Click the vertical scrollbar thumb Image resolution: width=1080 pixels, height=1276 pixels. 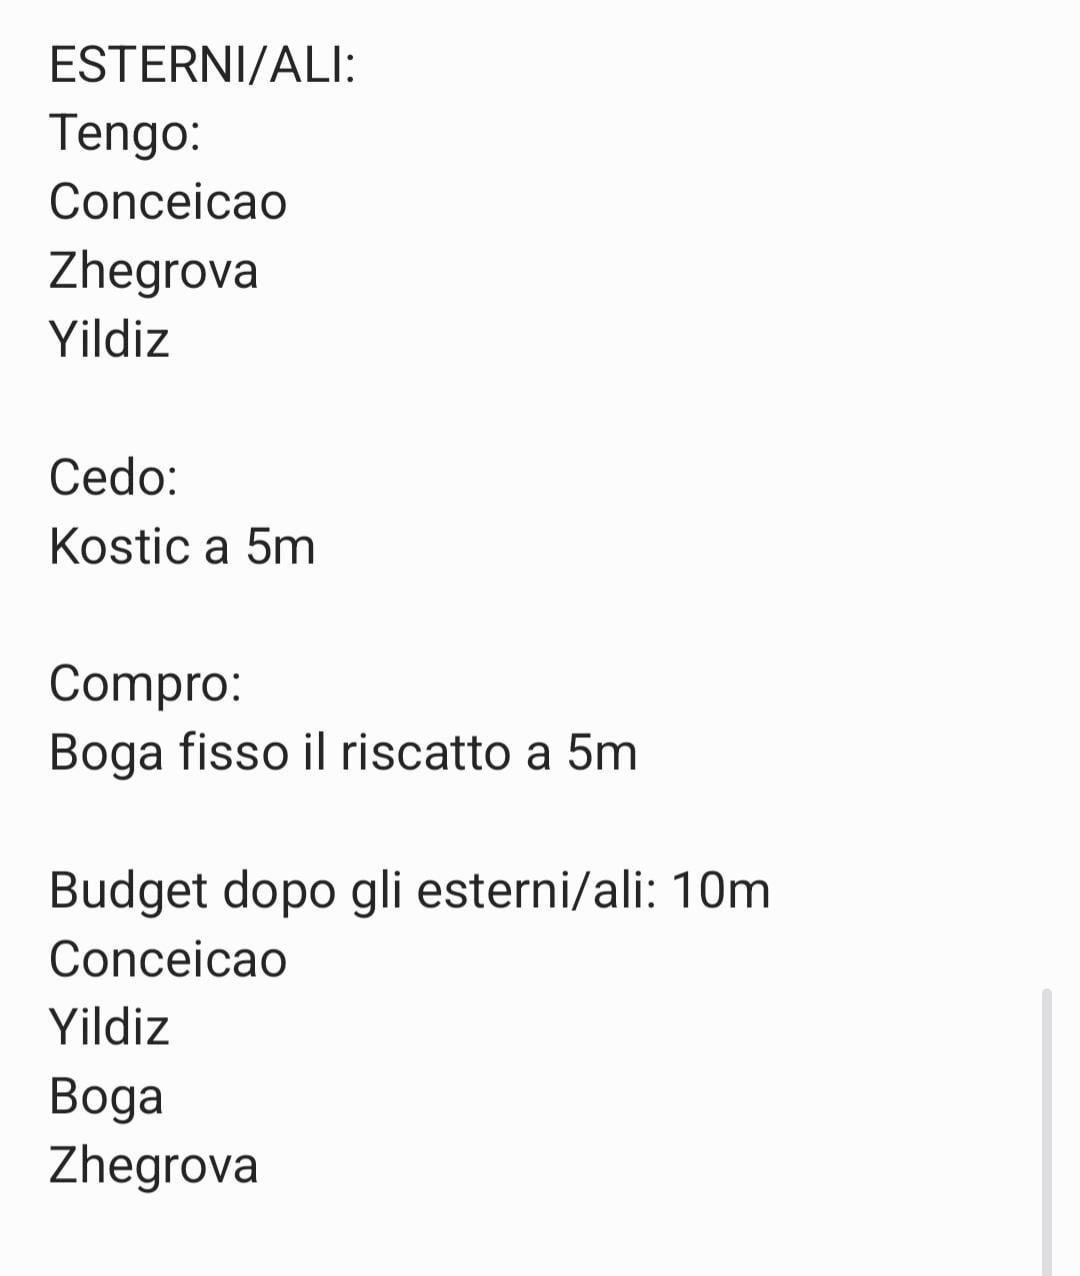tap(1046, 1130)
